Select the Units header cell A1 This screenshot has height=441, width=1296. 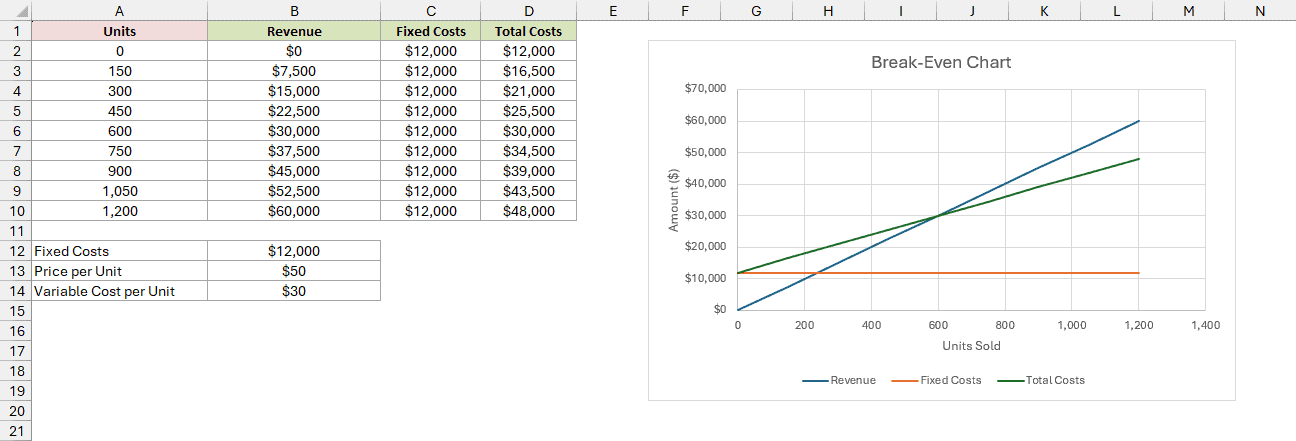coord(120,31)
